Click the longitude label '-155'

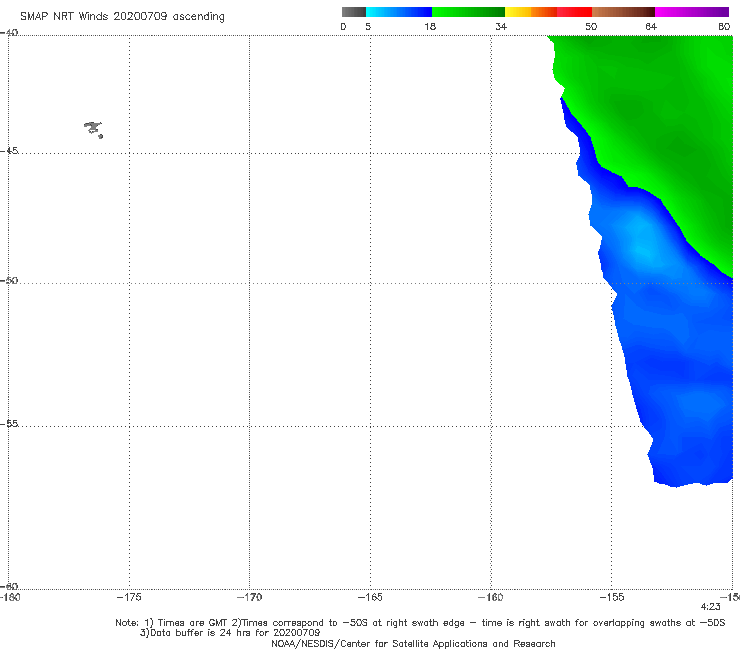pyautogui.click(x=612, y=597)
